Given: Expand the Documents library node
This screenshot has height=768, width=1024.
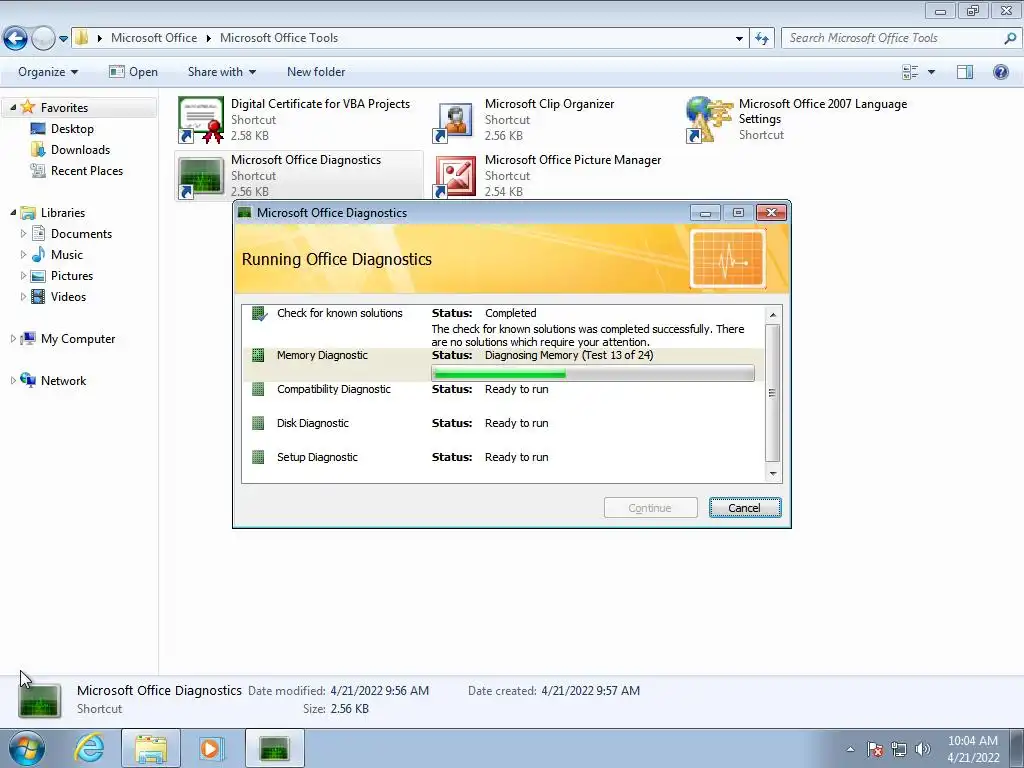Looking at the screenshot, I should (x=24, y=233).
